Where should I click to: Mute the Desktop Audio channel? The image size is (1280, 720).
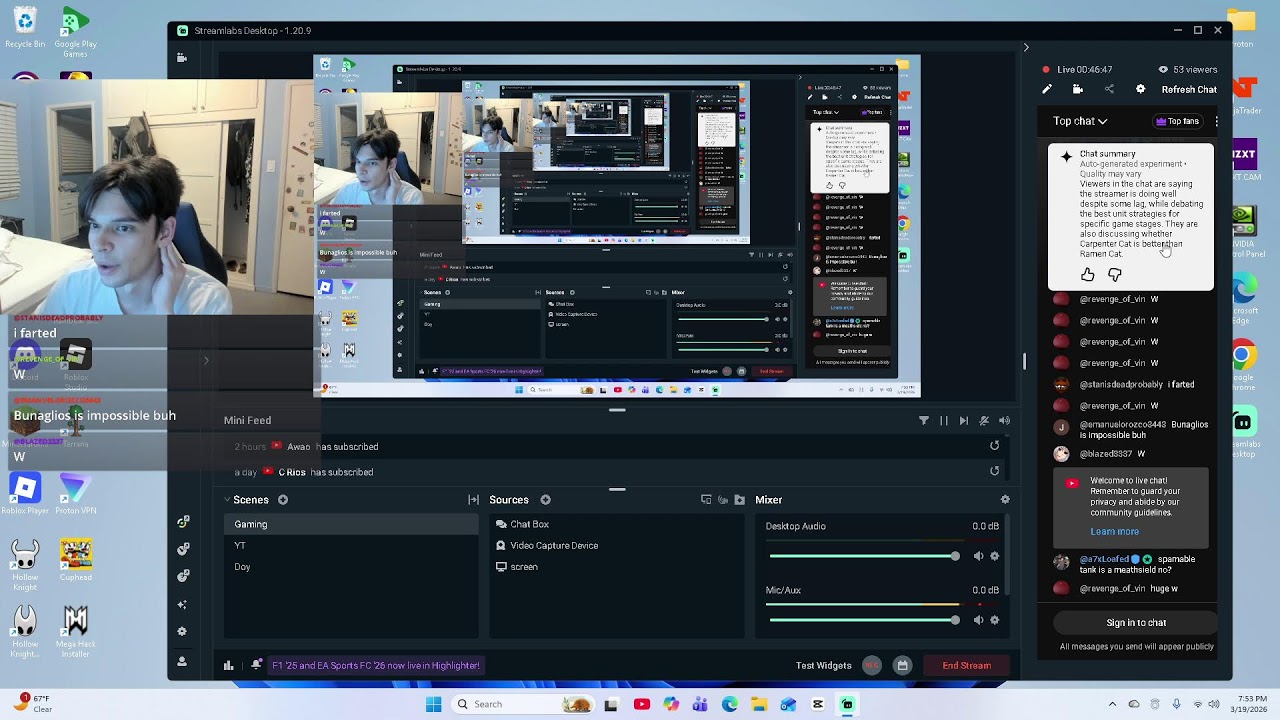point(978,556)
